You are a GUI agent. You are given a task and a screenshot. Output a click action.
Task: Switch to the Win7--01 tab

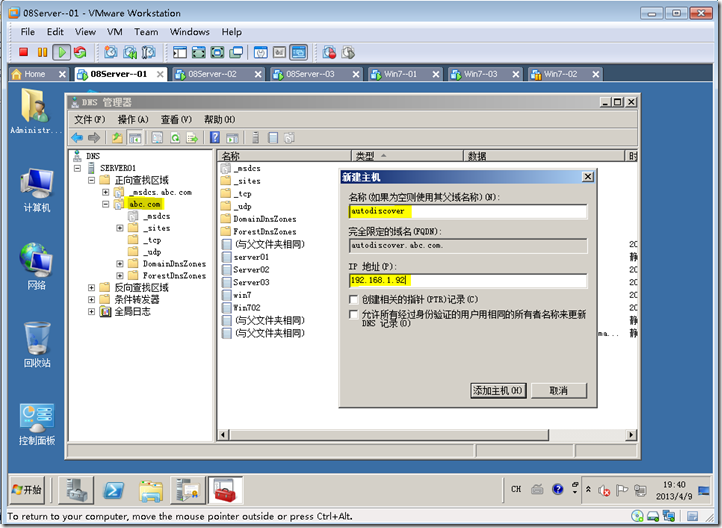(x=405, y=74)
